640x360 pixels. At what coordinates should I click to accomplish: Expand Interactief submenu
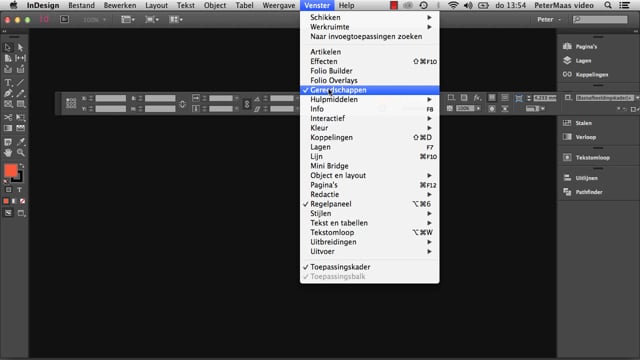(x=370, y=118)
